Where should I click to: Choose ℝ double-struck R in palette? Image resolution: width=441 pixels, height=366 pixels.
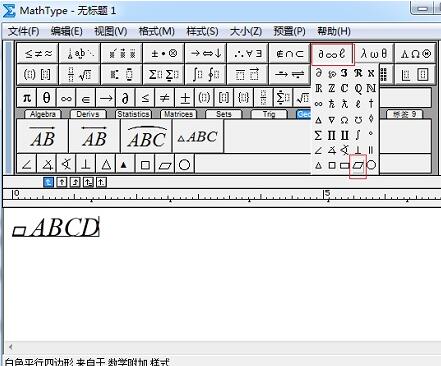[x=319, y=88]
